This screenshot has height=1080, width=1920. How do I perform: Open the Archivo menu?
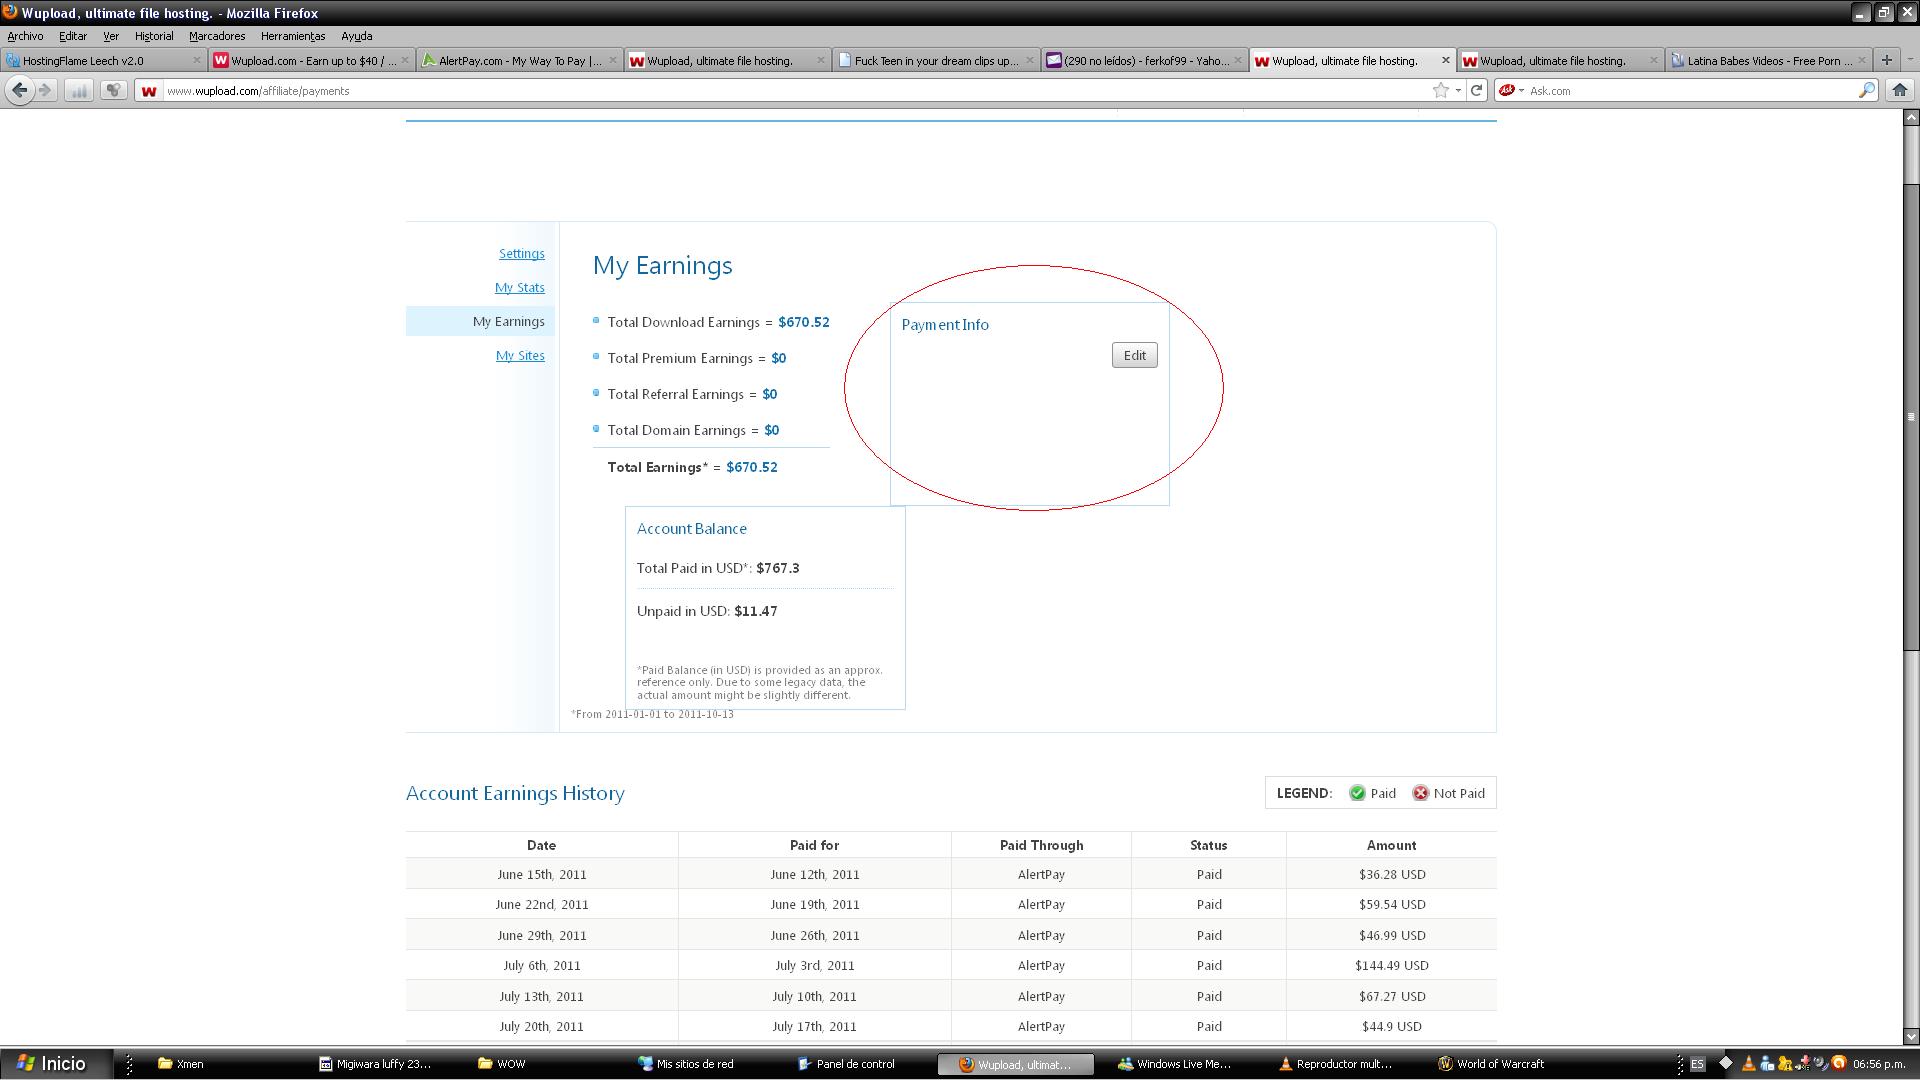[x=25, y=36]
